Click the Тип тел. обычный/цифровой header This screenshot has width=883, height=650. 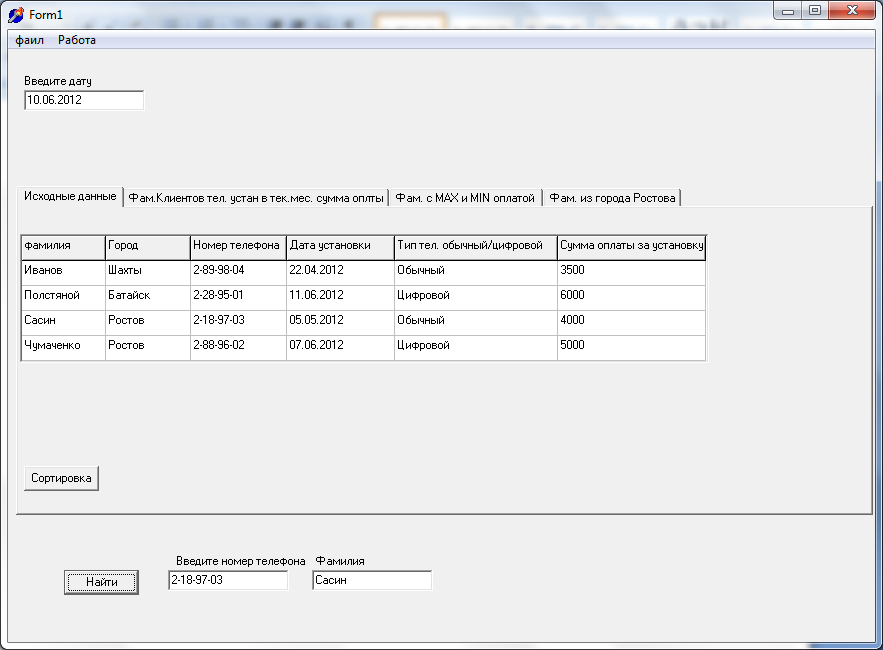pos(476,247)
